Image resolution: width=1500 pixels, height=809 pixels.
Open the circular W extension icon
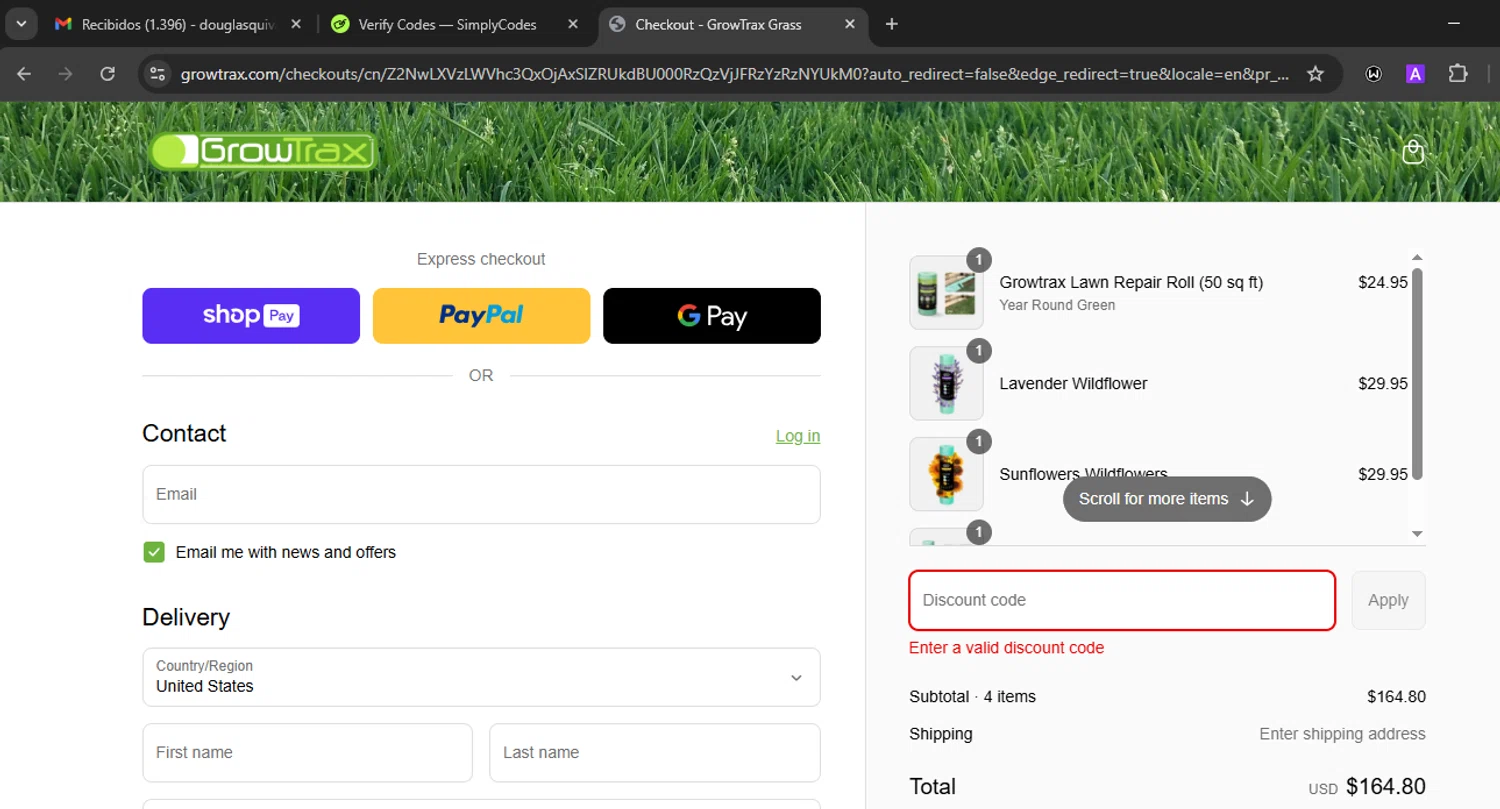click(1374, 73)
